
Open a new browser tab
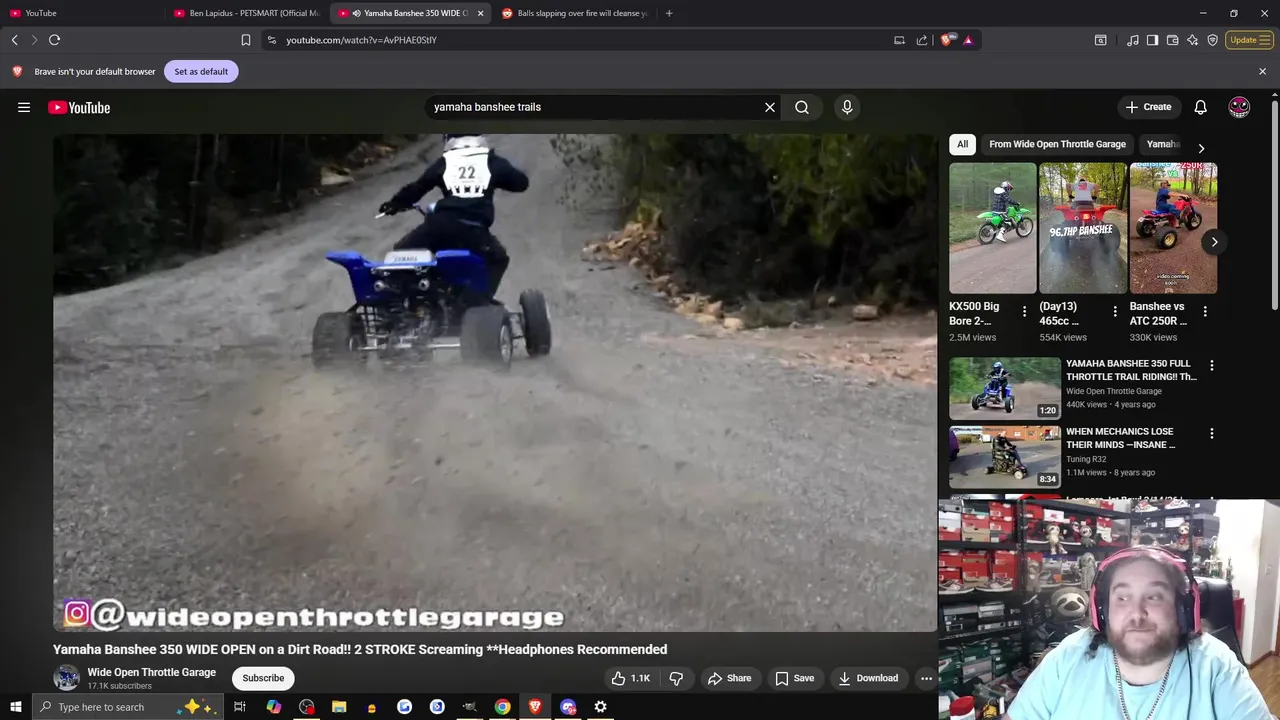click(669, 13)
